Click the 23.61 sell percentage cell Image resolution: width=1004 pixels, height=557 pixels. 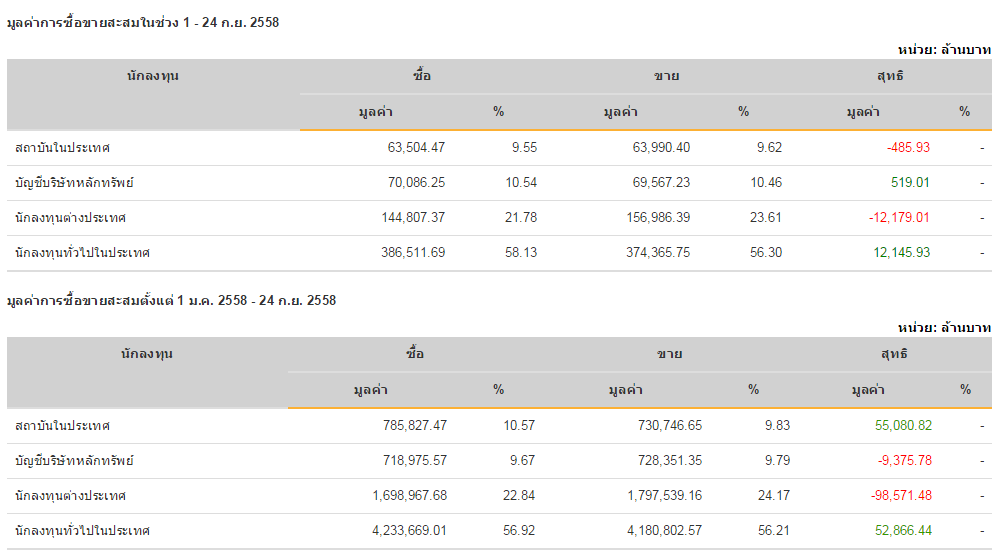click(x=766, y=217)
